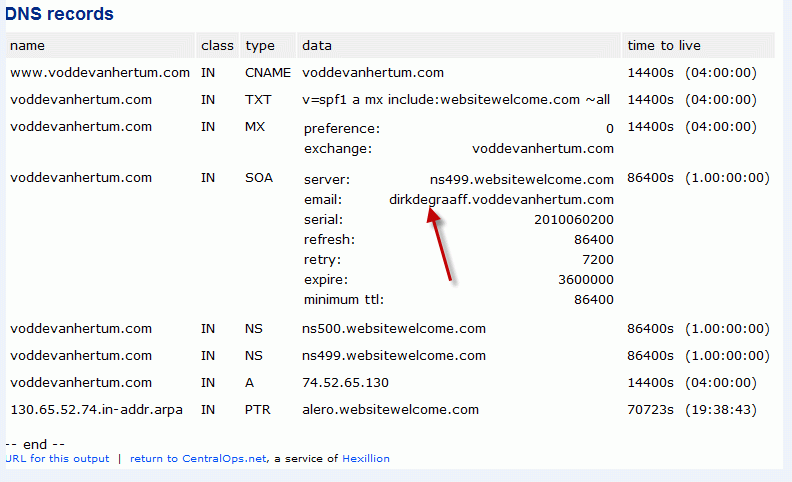Open the URL for this output link
Viewport: 792px width, 482px height.
coord(57,458)
